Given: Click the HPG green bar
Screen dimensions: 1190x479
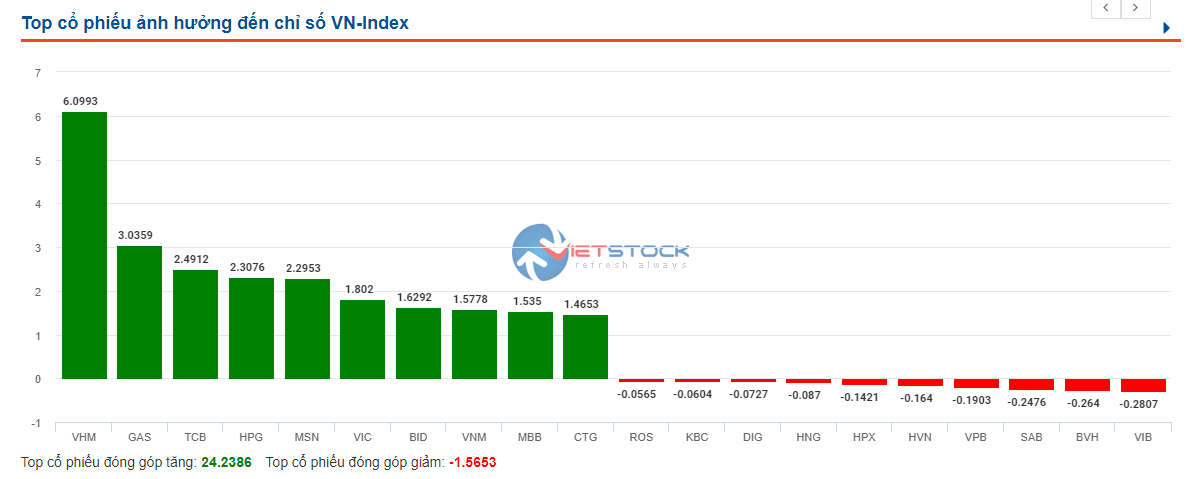Looking at the screenshot, I should click(x=251, y=328).
